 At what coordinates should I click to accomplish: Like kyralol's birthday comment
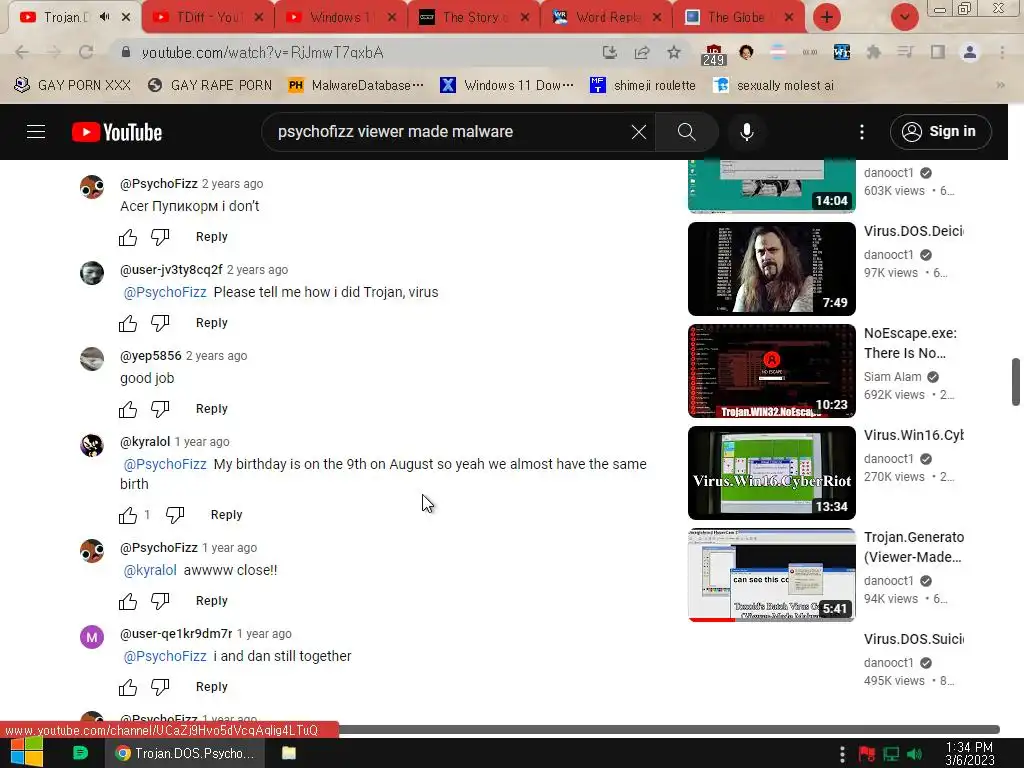pos(128,515)
